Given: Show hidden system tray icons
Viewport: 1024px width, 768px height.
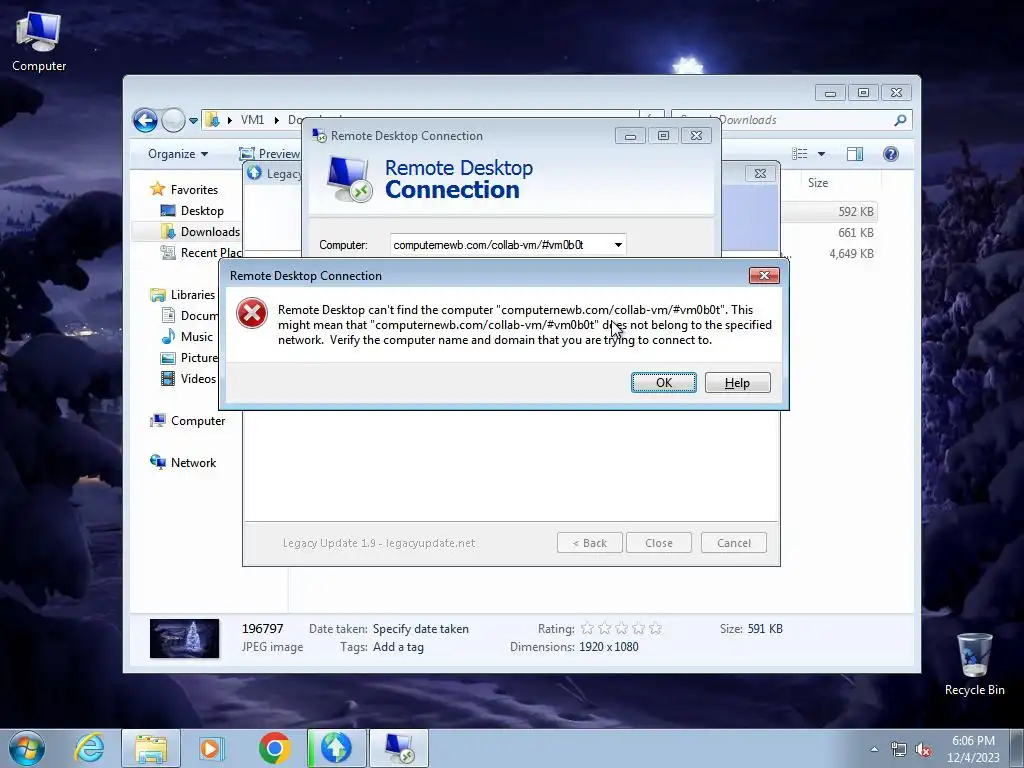Looking at the screenshot, I should (x=874, y=749).
